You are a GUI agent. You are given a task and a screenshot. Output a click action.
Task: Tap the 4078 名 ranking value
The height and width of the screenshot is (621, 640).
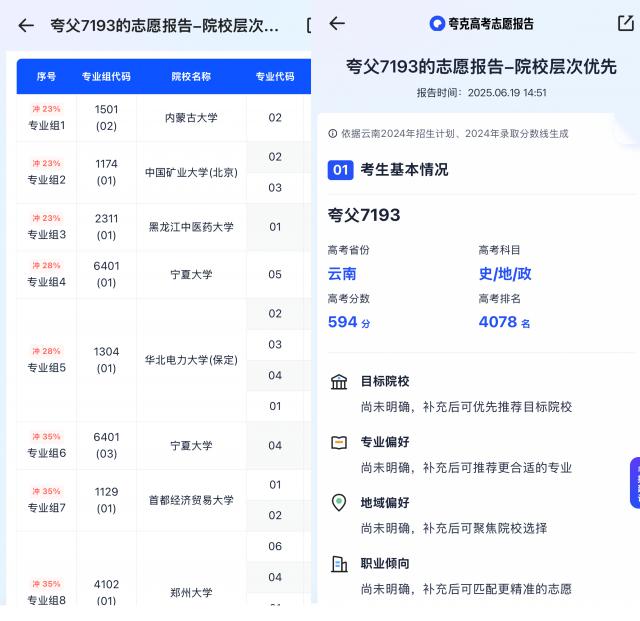pos(504,322)
